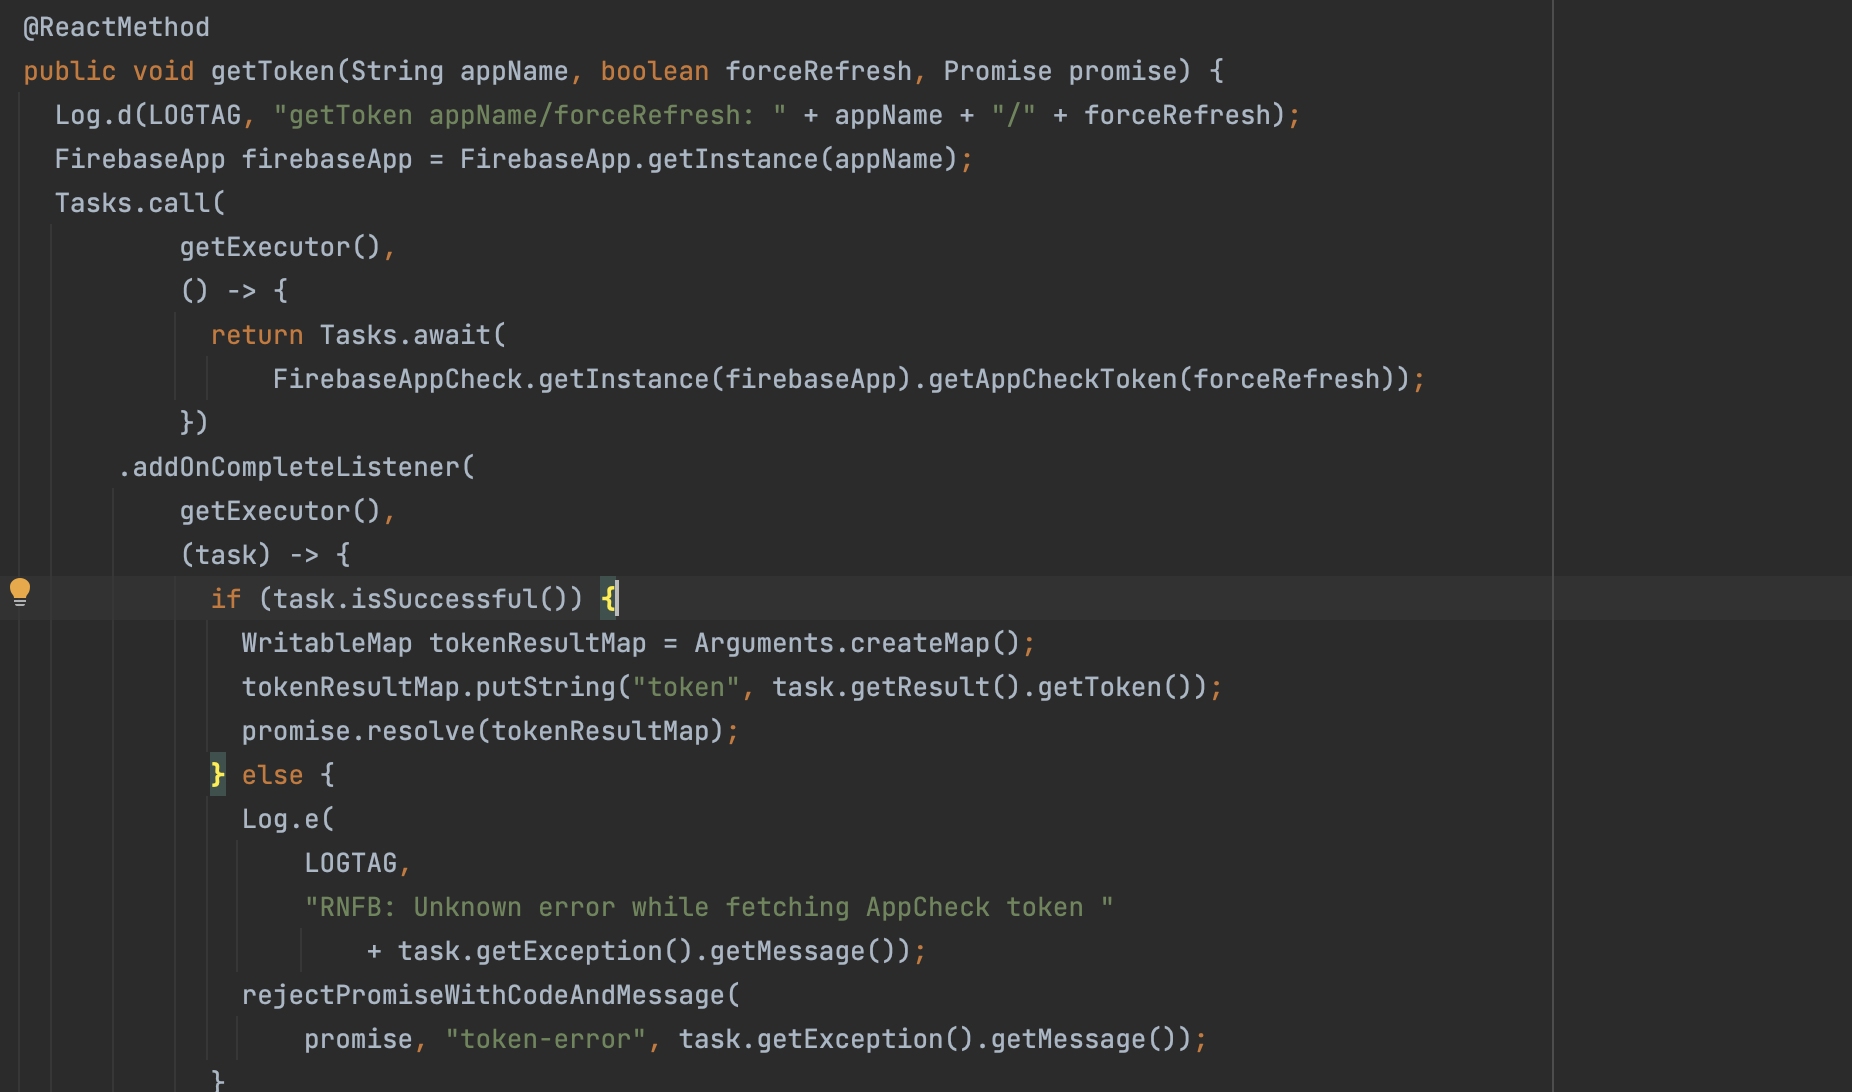Screen dimensions: 1852x1092
Task: Click the 'Tasks.call(' line
Action: pos(140,203)
